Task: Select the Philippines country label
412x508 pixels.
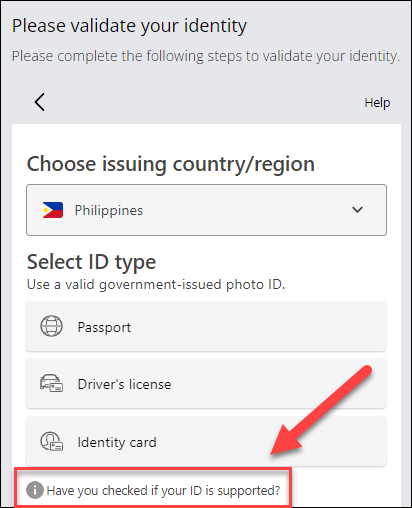Action: point(109,210)
